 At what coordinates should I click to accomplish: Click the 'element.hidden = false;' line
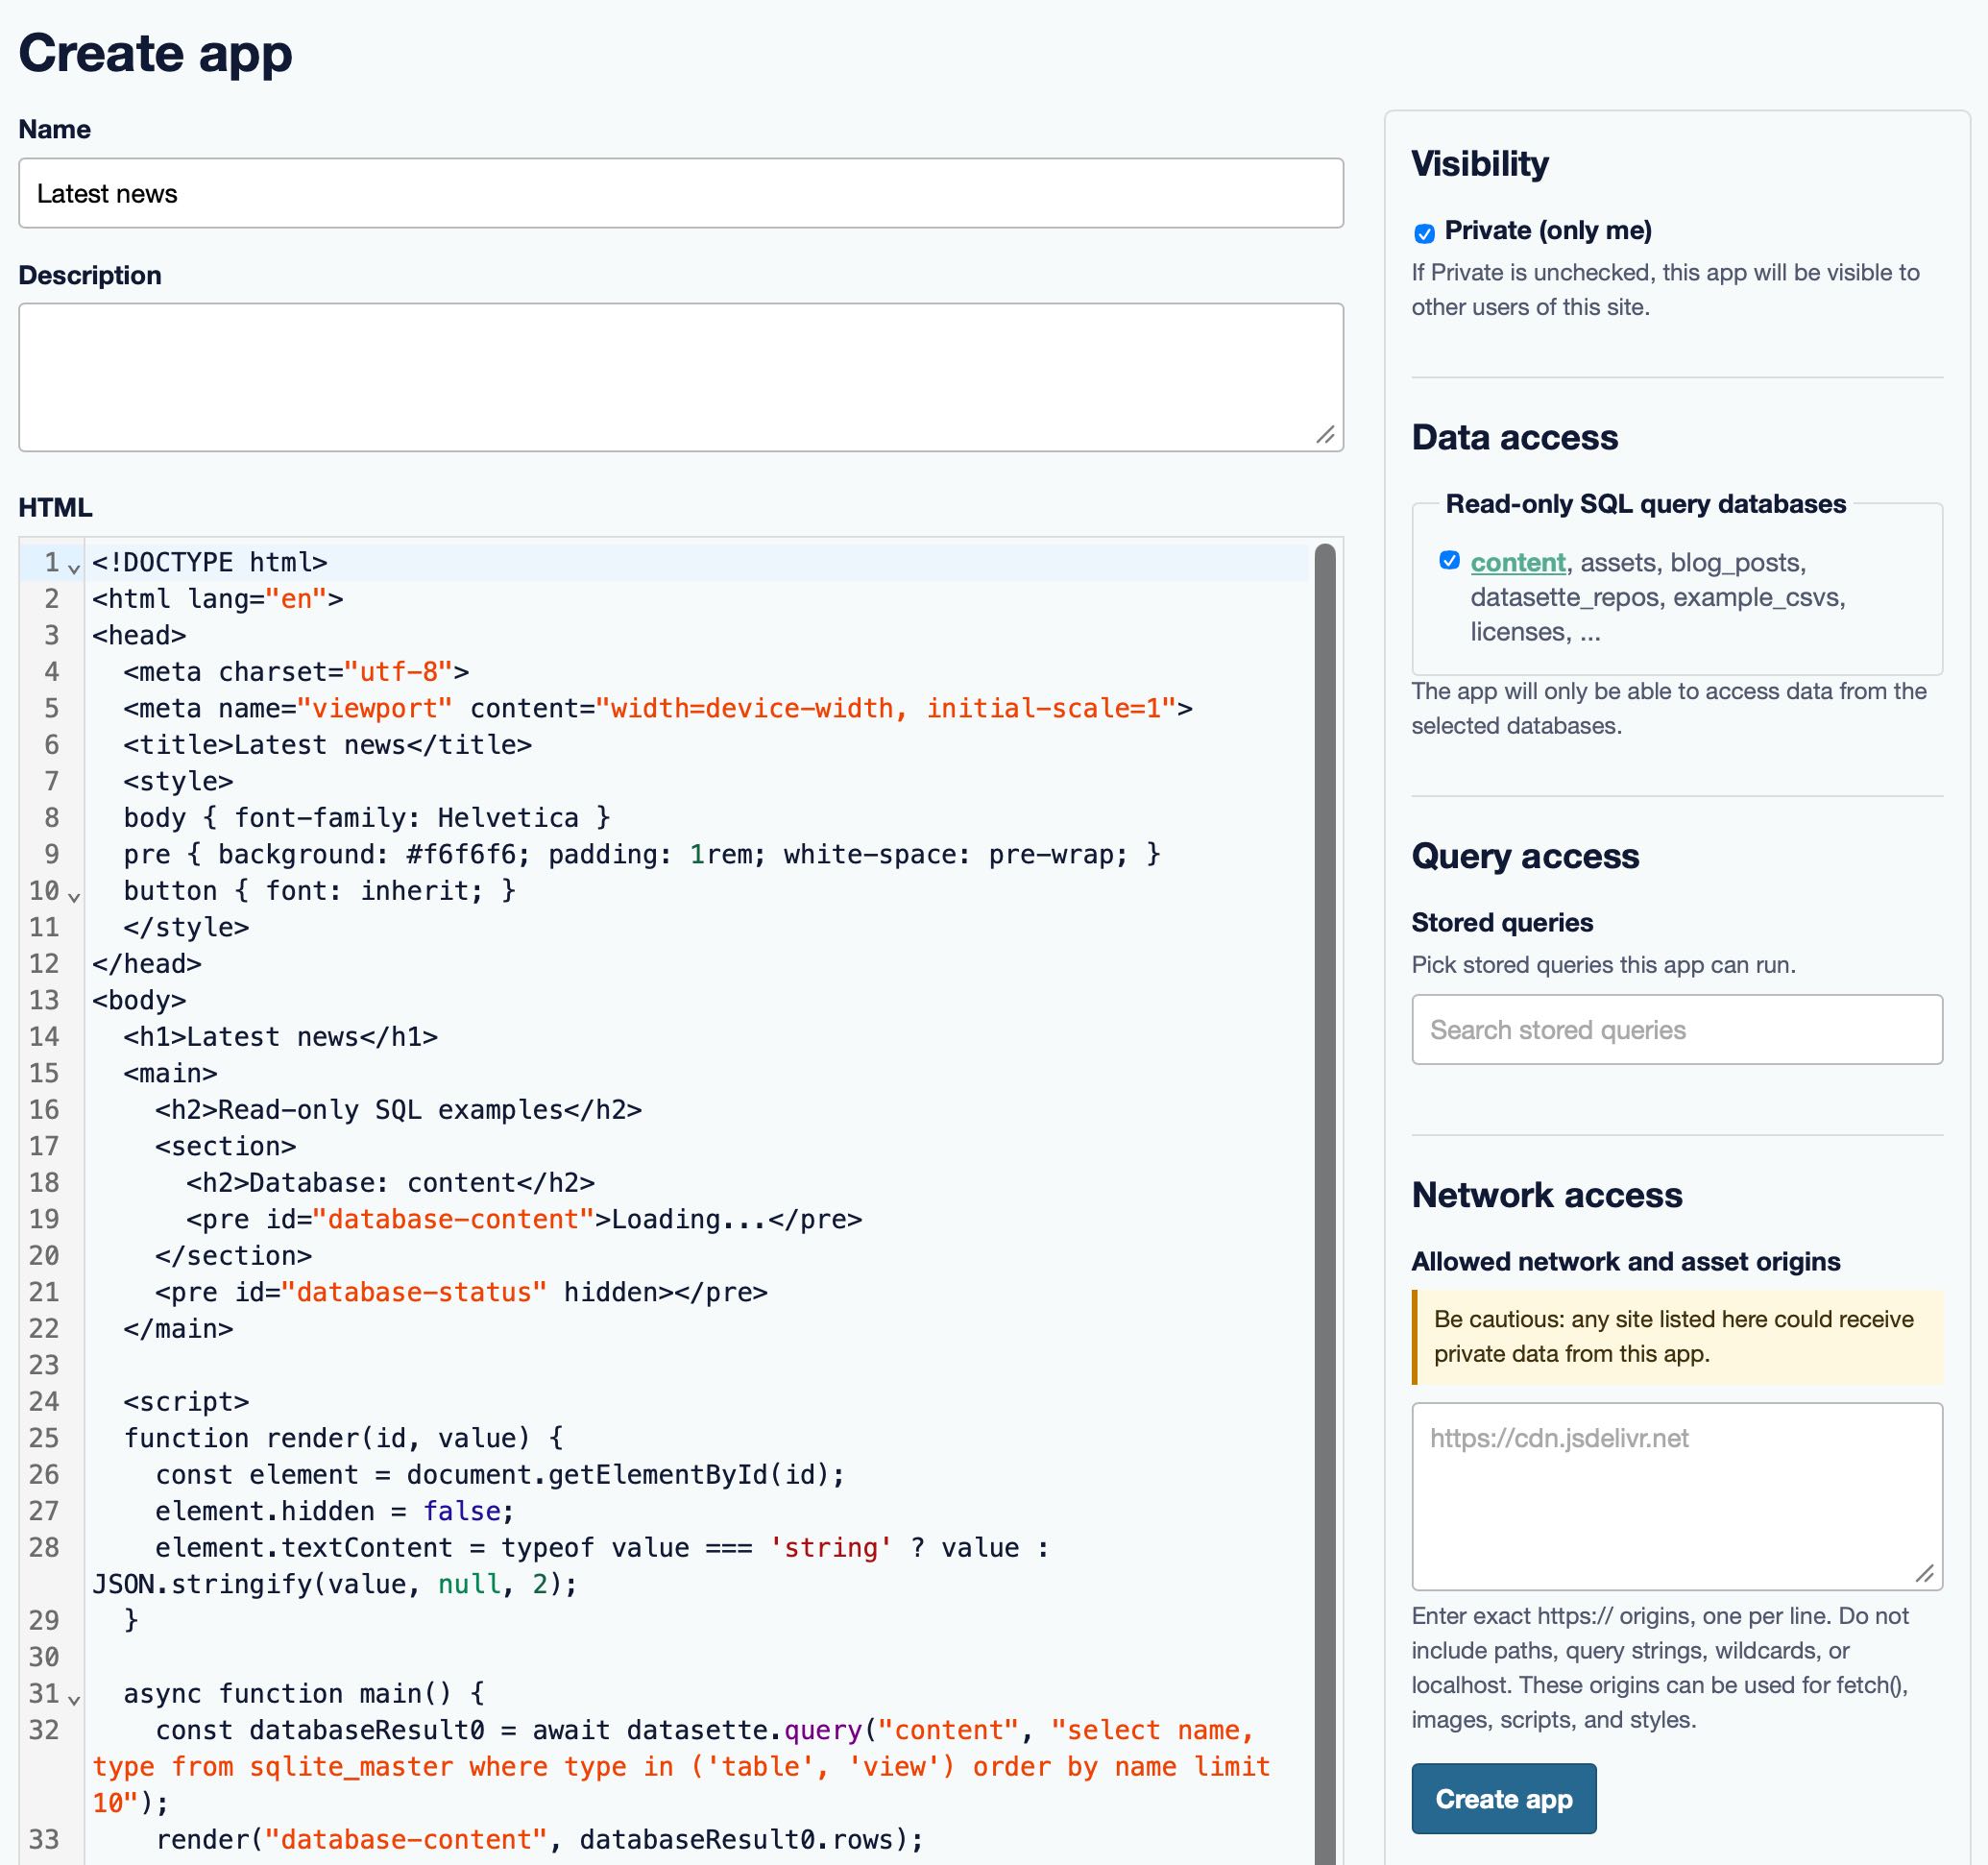(334, 1511)
